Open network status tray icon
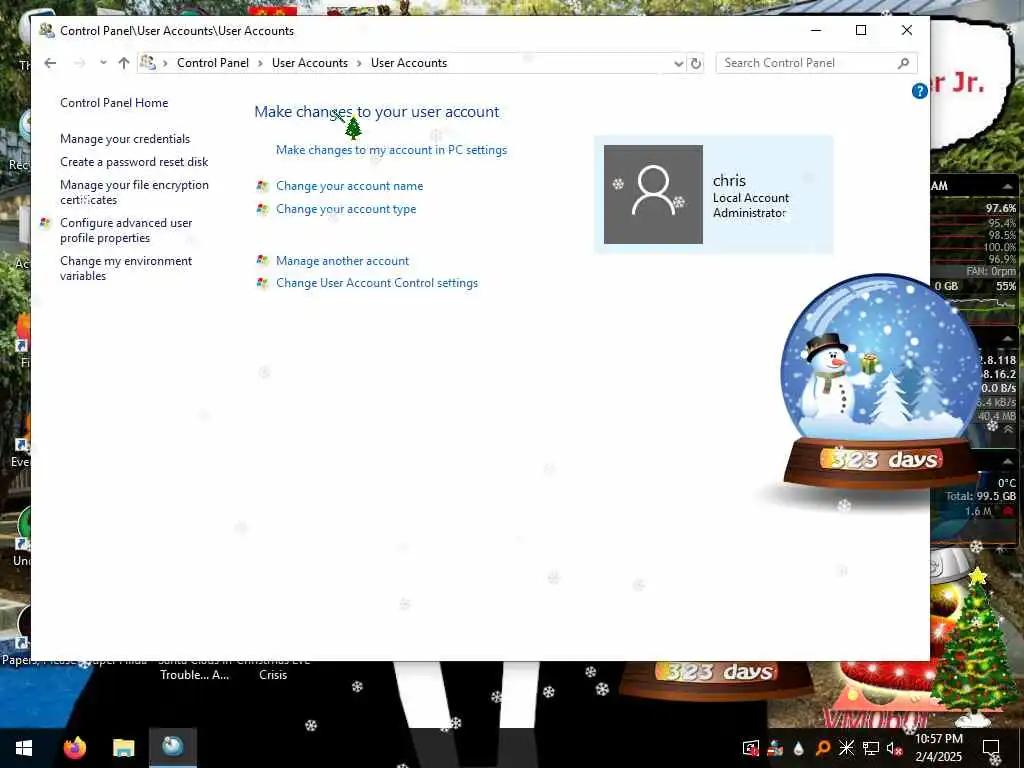The width and height of the screenshot is (1024, 768). tap(871, 748)
